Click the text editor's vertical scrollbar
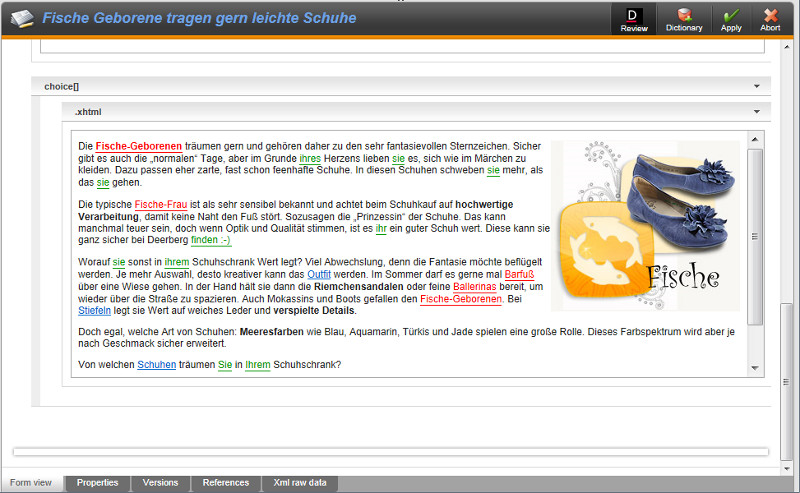800x493 pixels. point(755,238)
